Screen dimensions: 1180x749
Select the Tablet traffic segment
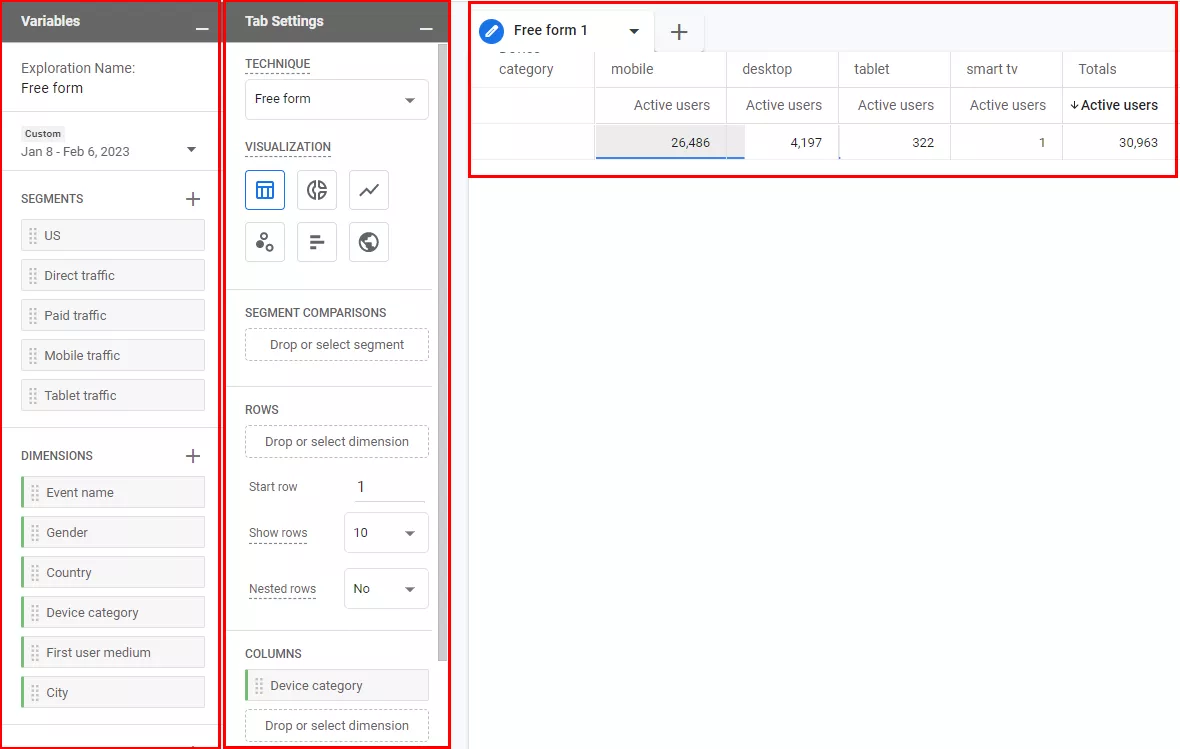[x=113, y=395]
